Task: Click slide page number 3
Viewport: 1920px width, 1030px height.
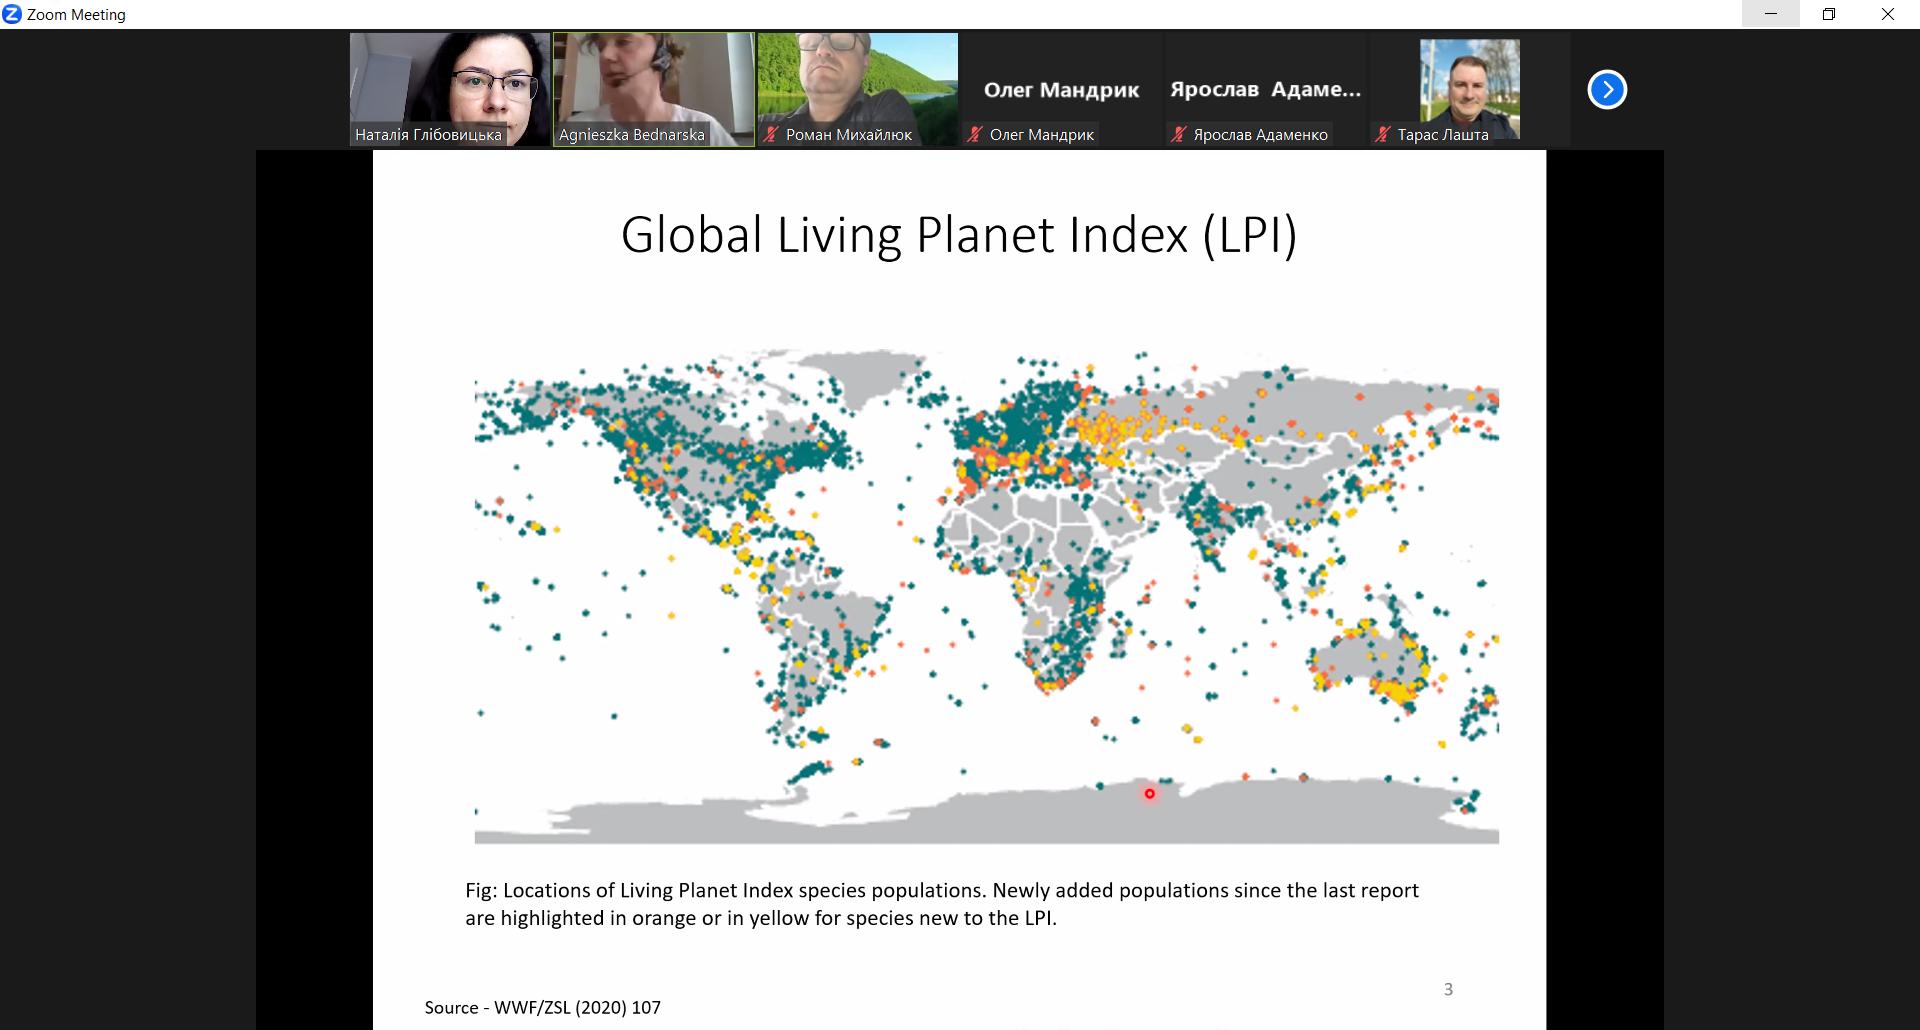Action: point(1448,989)
